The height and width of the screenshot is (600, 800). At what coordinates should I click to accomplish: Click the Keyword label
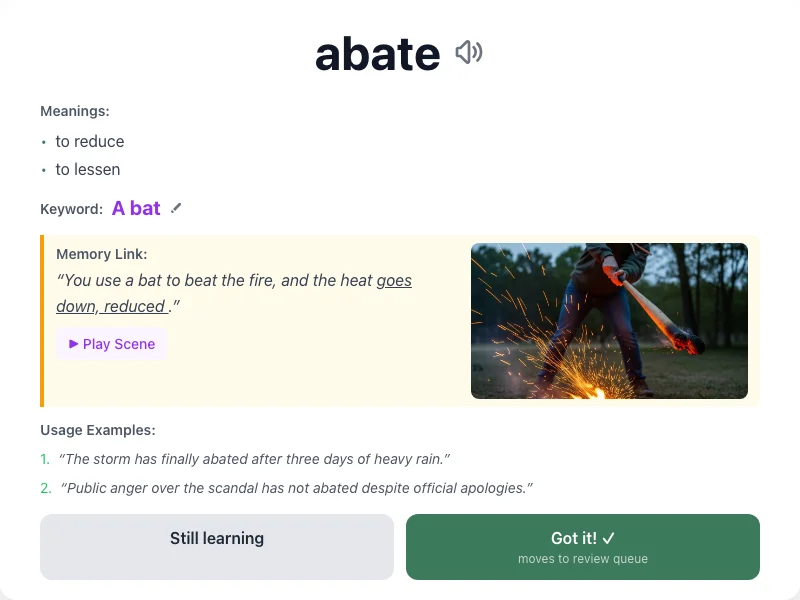[70, 209]
